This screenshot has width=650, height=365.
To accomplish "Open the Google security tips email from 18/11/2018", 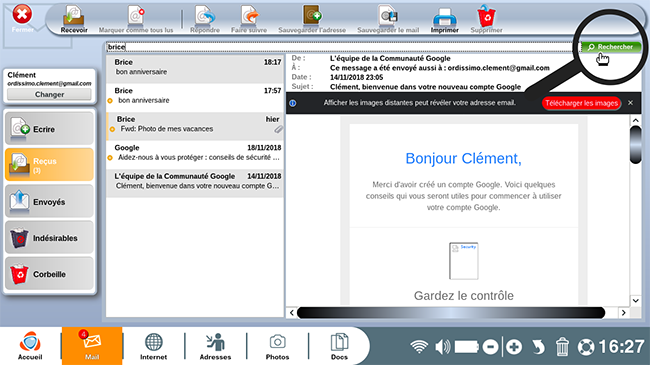I will (x=195, y=154).
